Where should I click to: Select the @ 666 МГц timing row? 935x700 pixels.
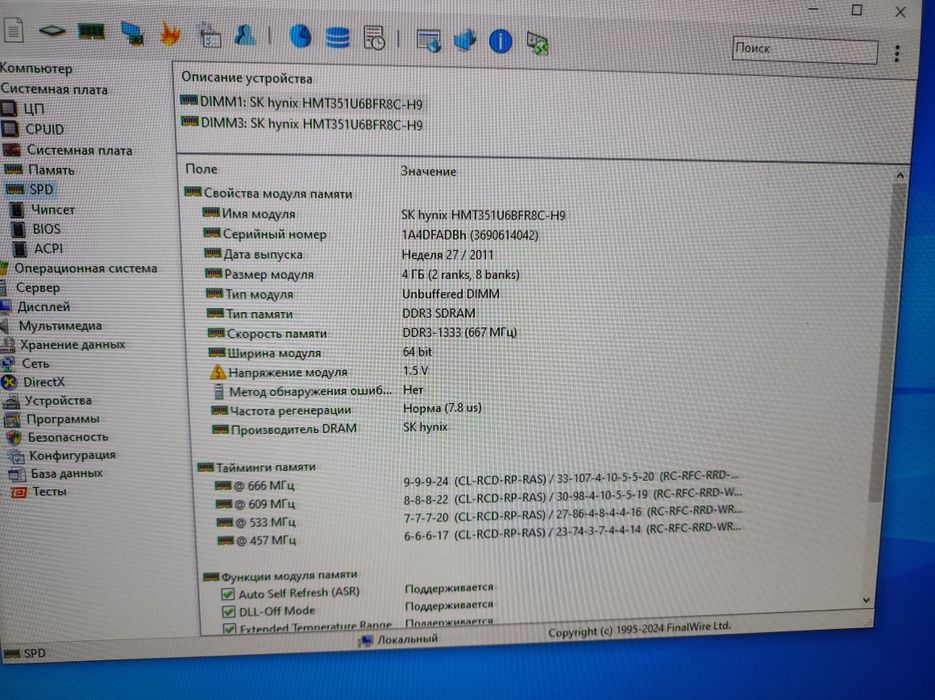tap(477, 482)
